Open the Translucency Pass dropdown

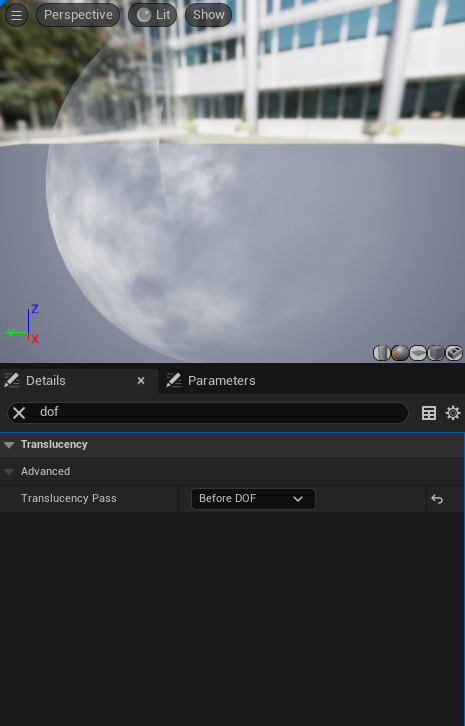(x=253, y=499)
